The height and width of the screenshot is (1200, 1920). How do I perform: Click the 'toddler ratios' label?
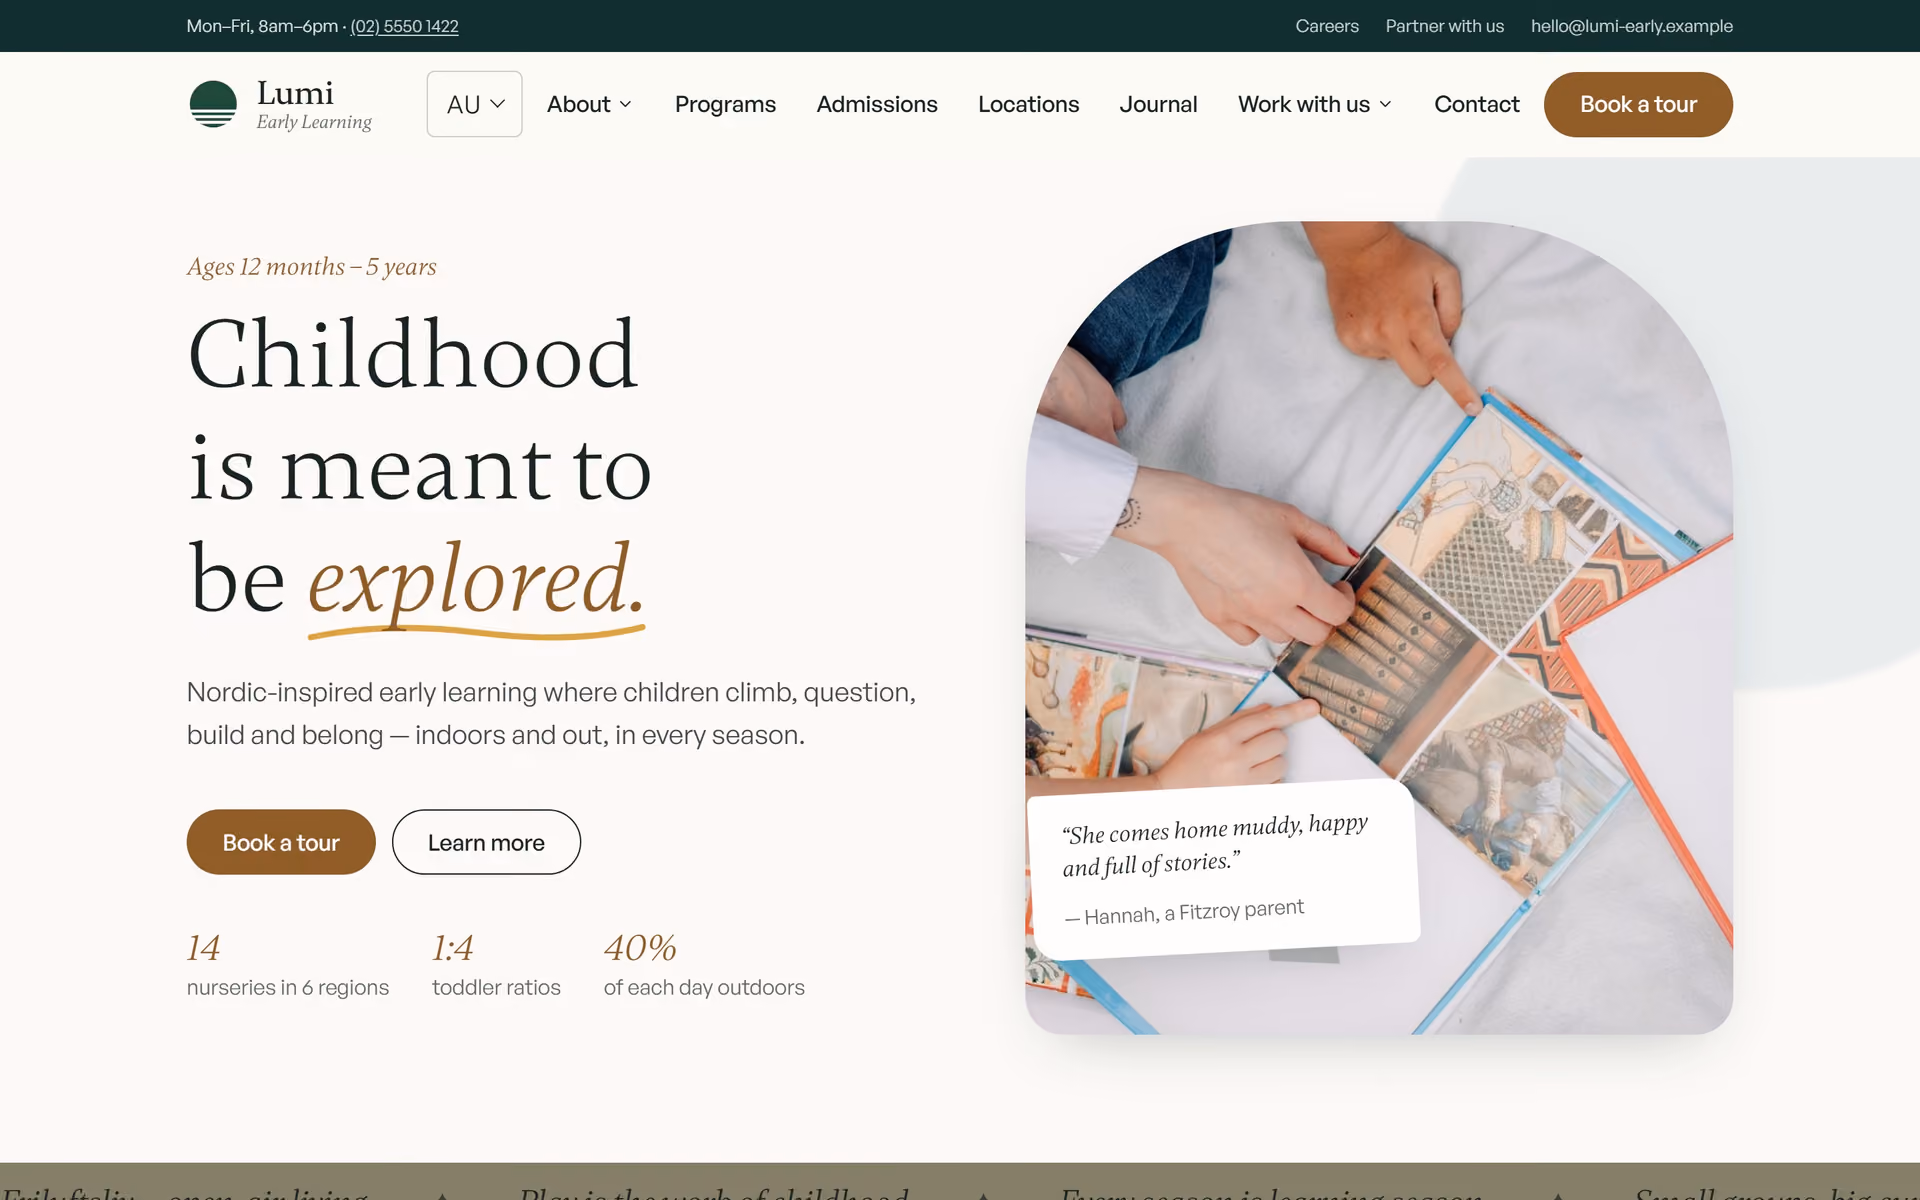point(496,987)
